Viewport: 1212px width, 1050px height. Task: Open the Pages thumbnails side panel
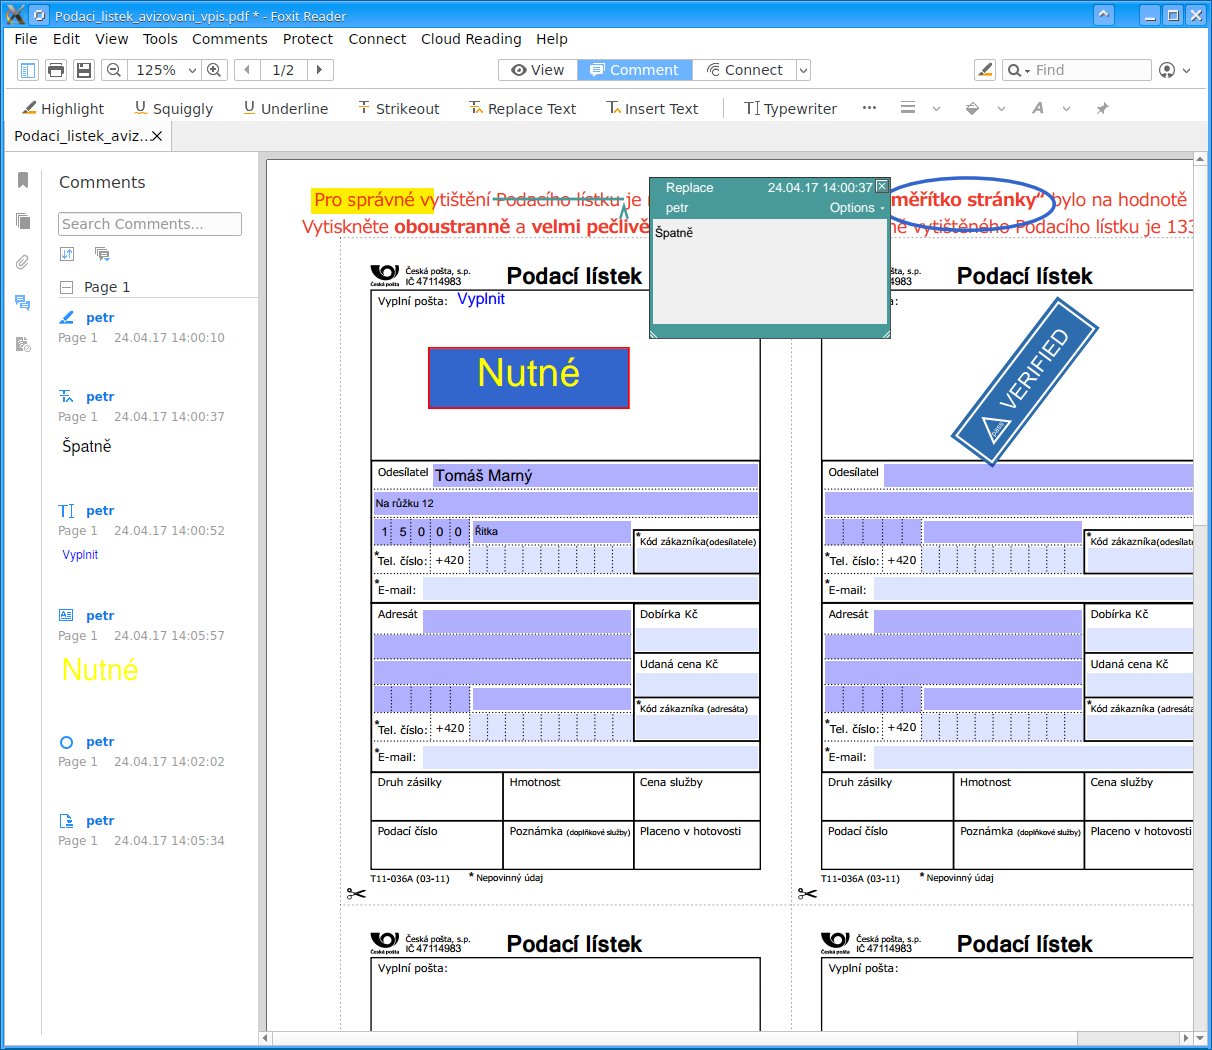click(23, 221)
